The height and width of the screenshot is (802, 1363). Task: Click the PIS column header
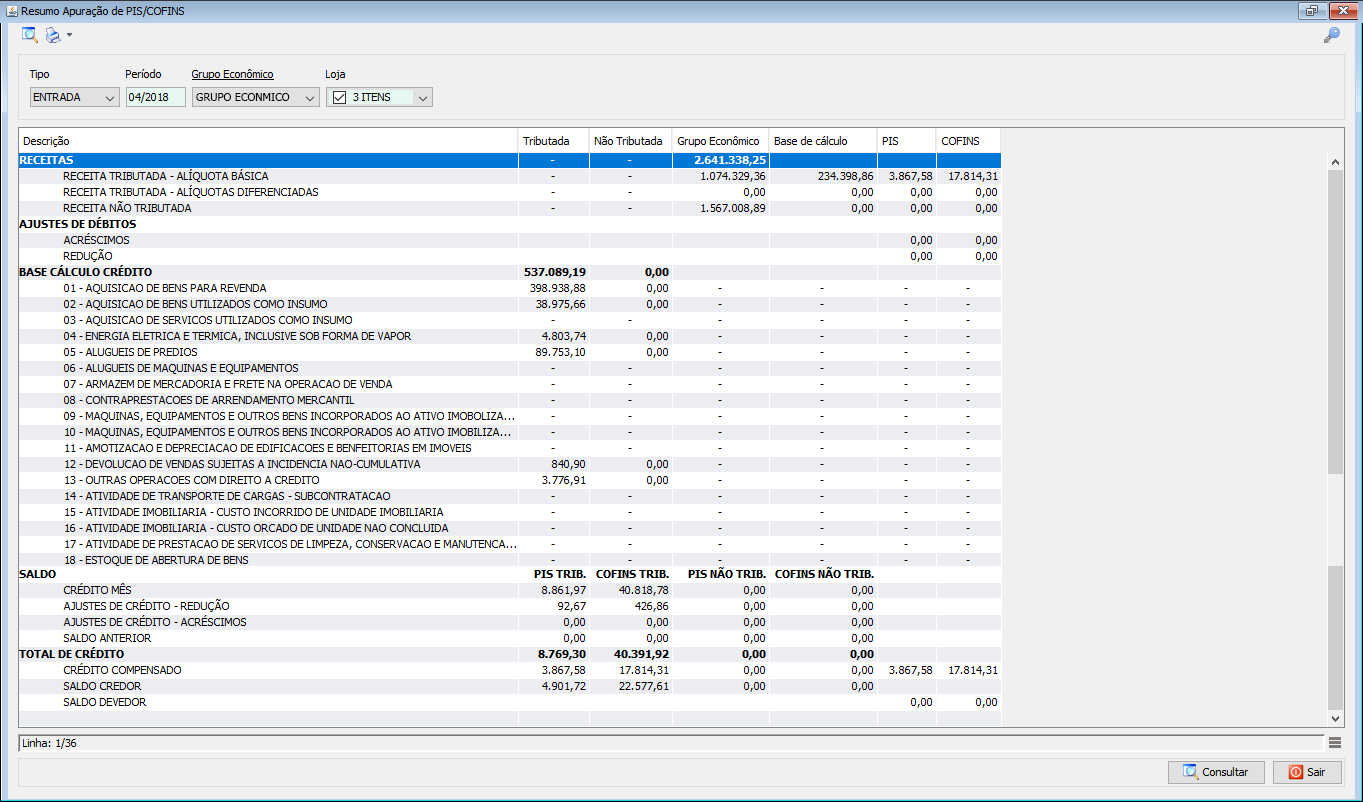[x=906, y=141]
